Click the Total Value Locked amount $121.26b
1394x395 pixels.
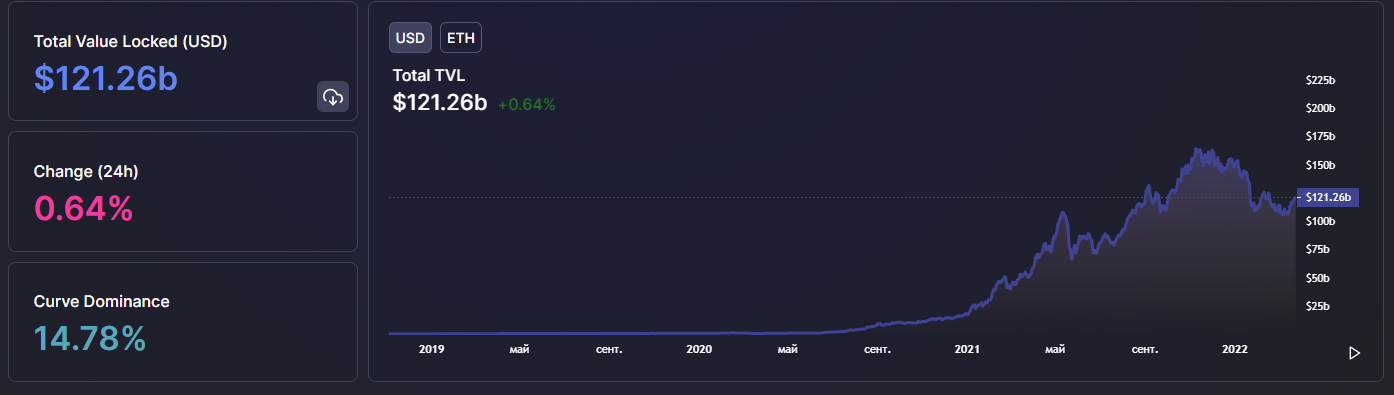106,77
